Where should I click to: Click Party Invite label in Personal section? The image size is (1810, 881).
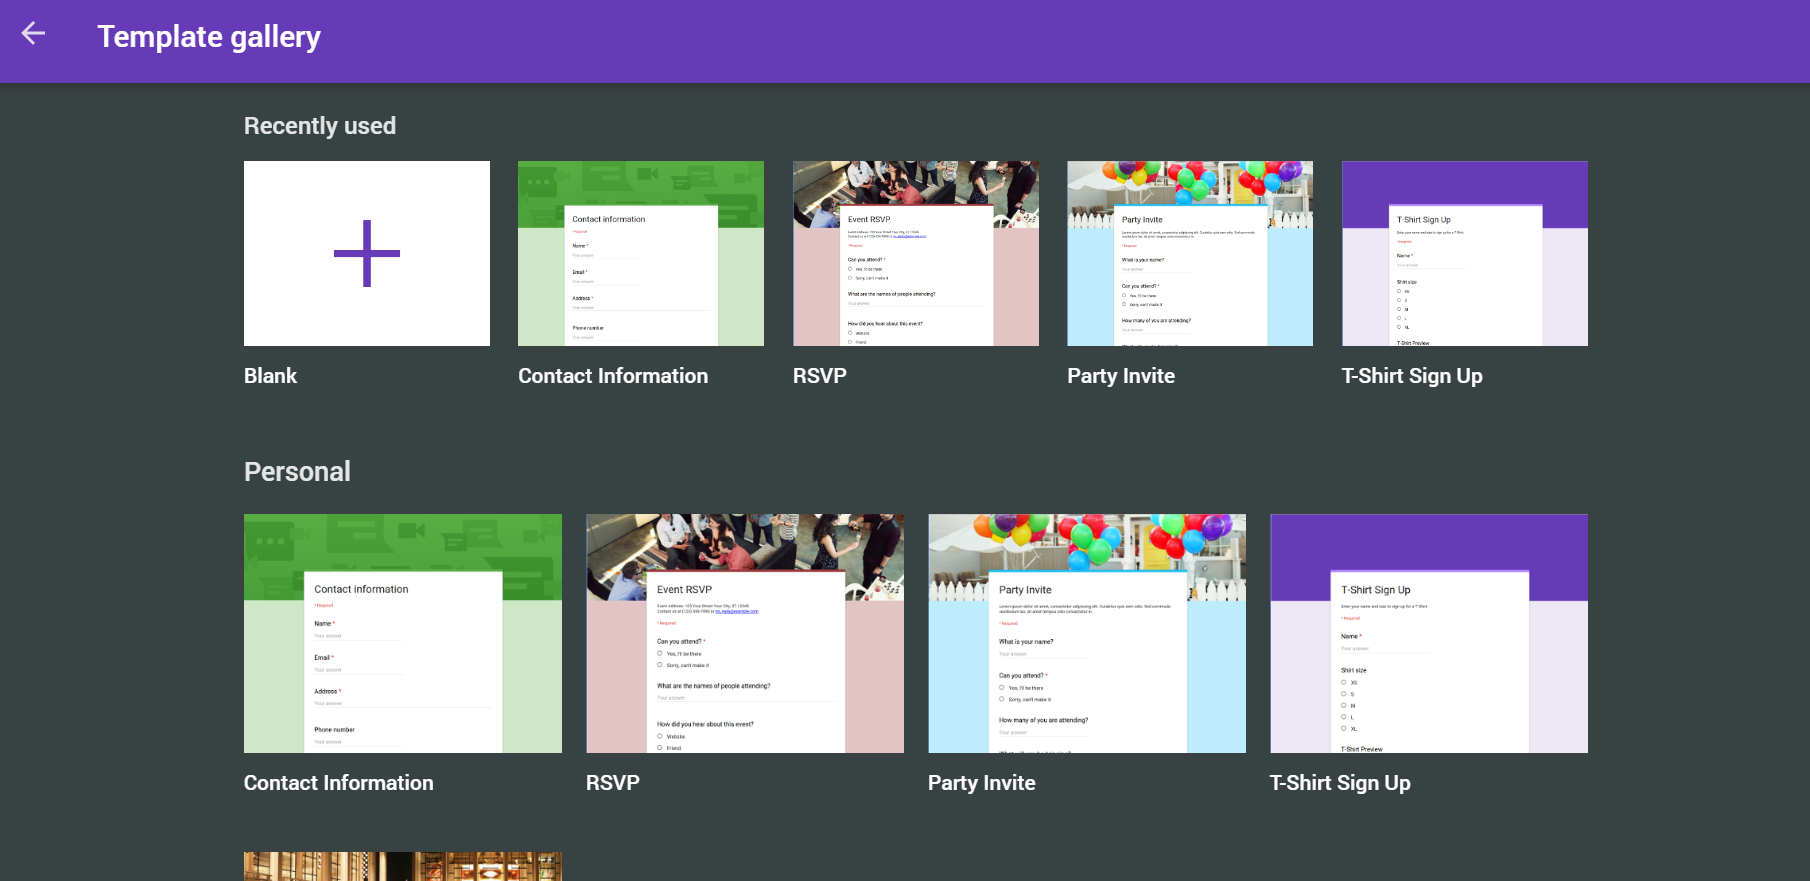[981, 783]
